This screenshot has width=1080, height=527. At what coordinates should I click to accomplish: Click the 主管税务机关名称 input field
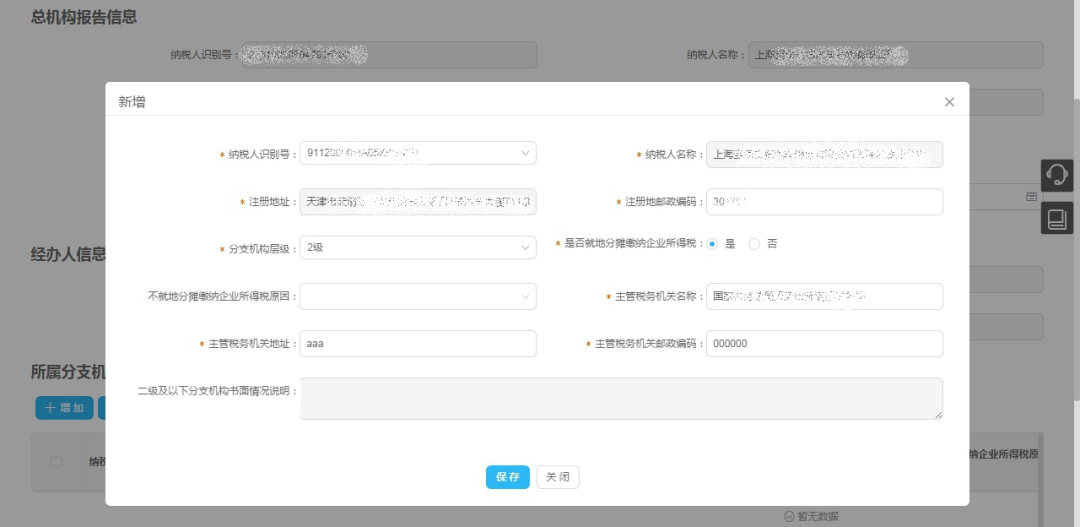[823, 297]
